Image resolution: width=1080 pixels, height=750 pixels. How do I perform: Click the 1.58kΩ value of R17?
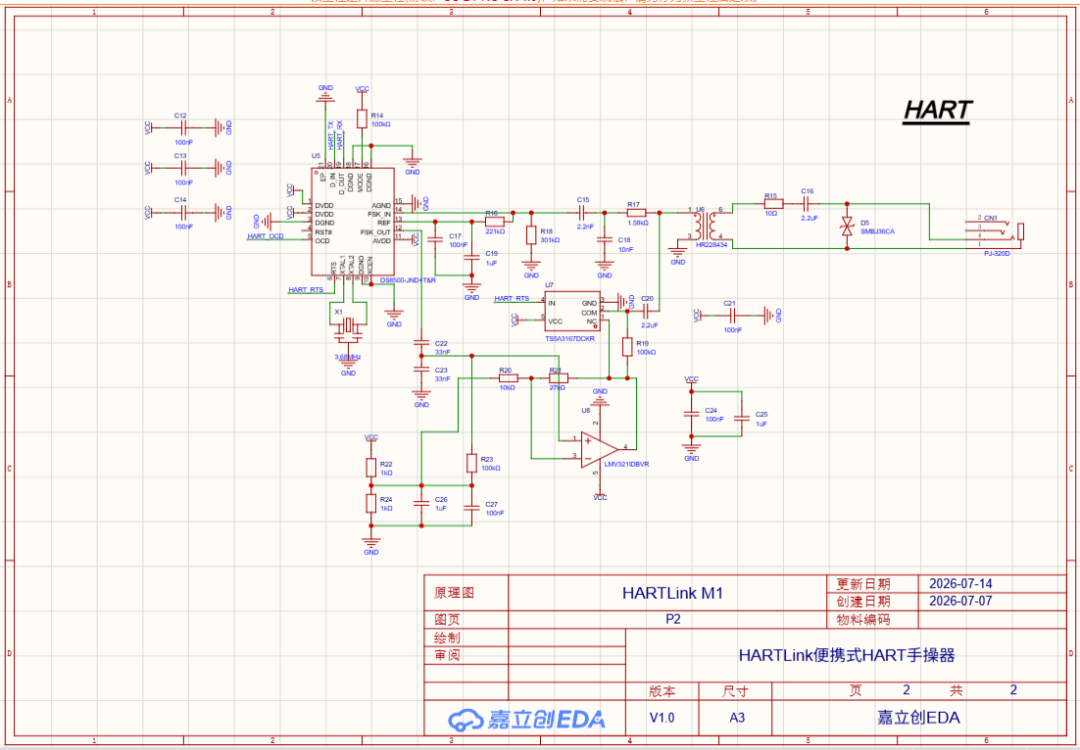tap(637, 223)
